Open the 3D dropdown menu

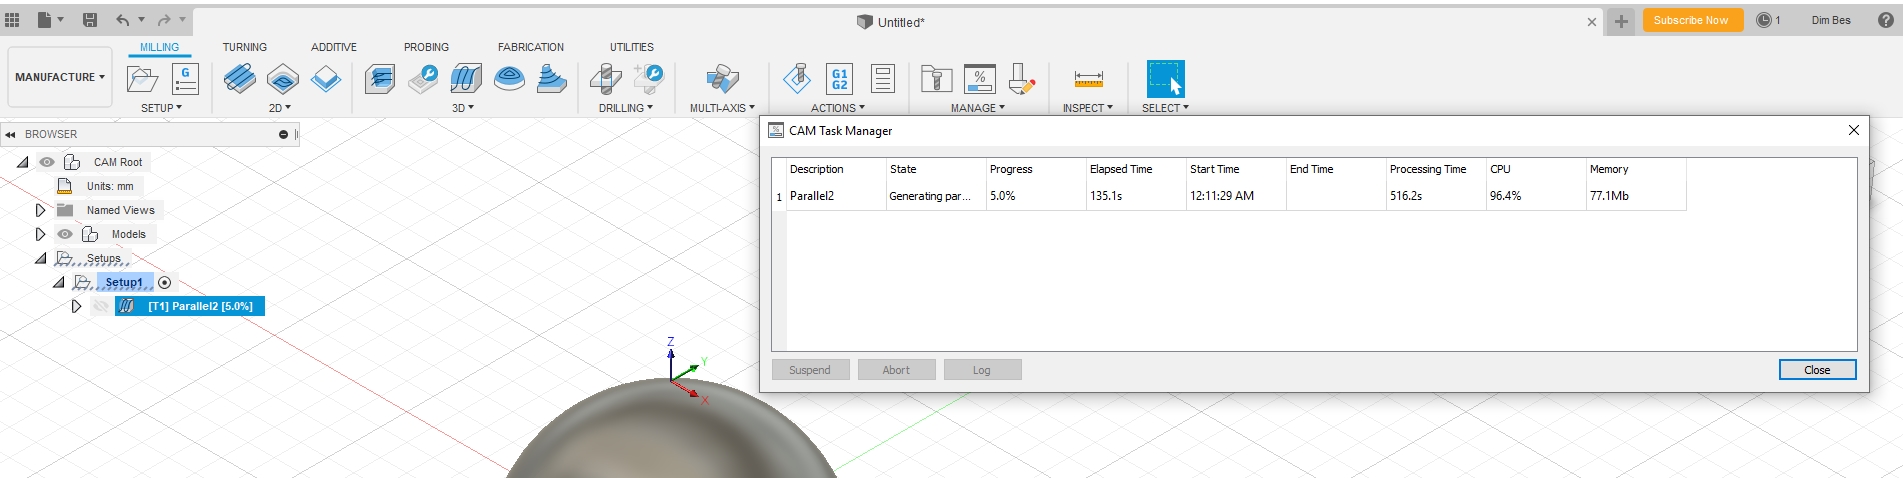point(463,108)
